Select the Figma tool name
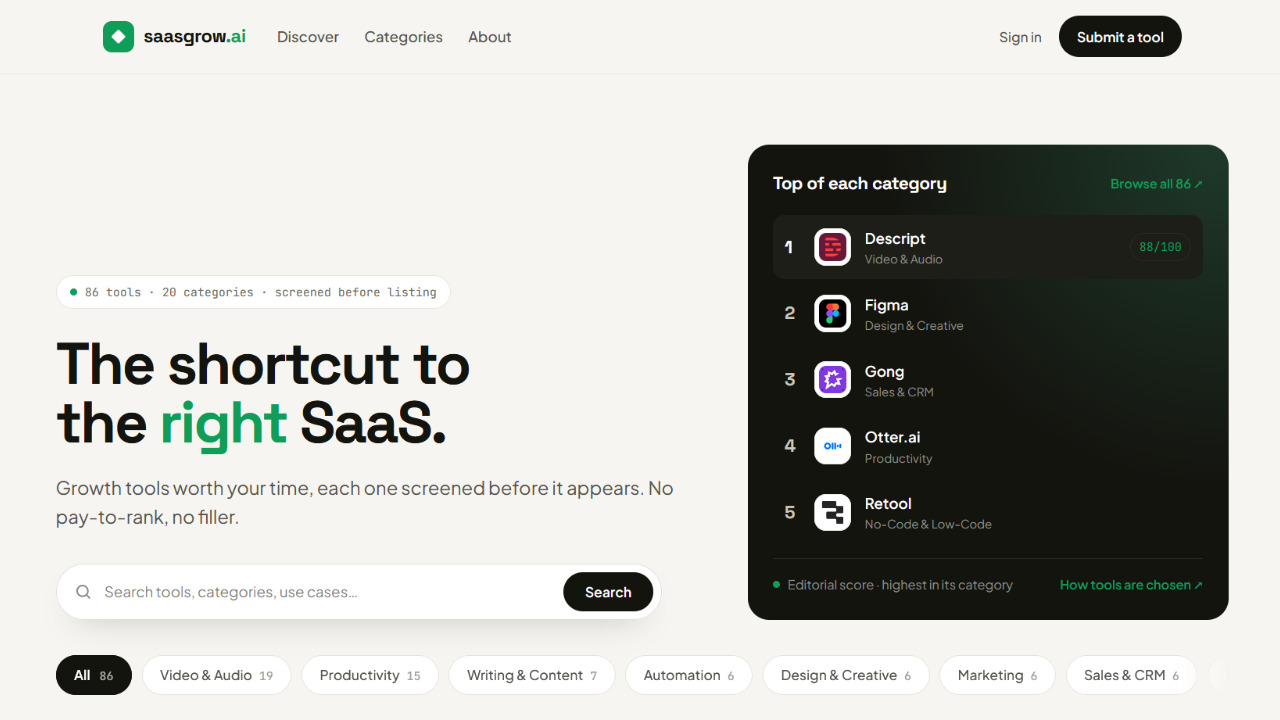 click(x=886, y=305)
